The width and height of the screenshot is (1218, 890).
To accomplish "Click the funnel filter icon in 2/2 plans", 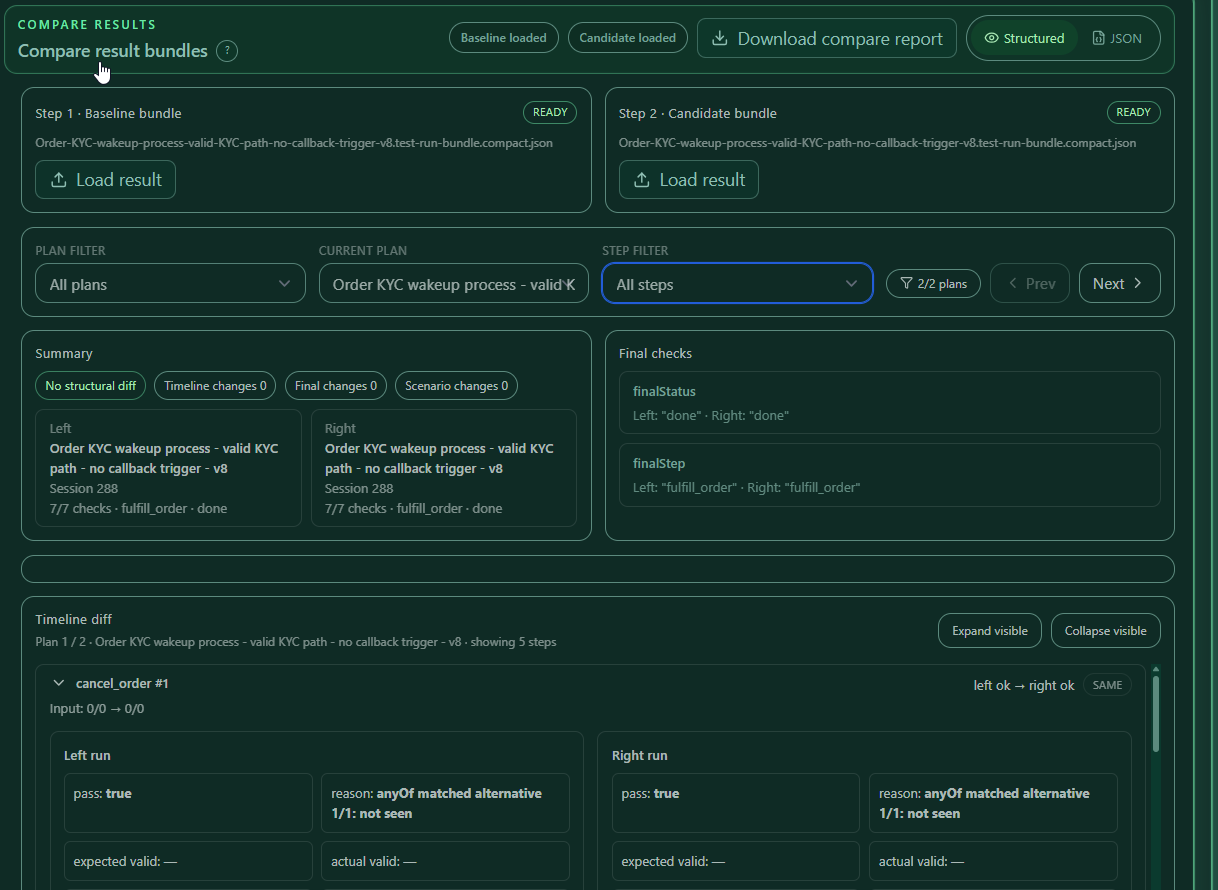I will pyautogui.click(x=906, y=283).
